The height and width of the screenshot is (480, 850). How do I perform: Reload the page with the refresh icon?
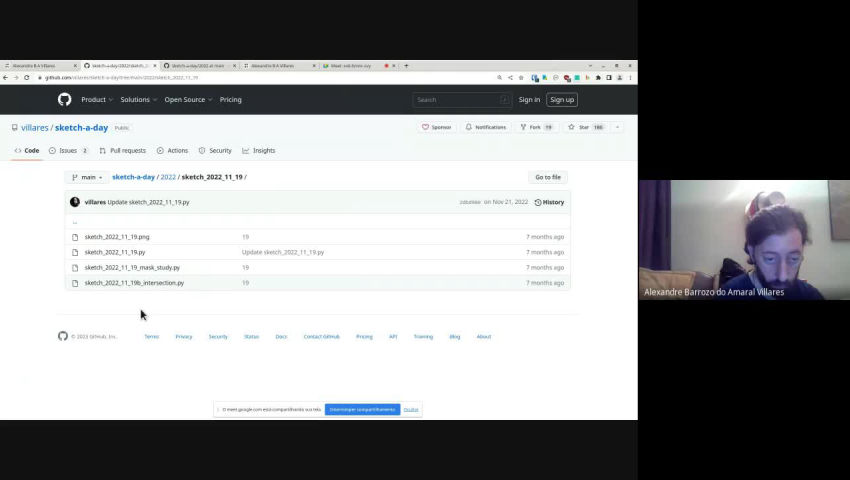coord(26,78)
